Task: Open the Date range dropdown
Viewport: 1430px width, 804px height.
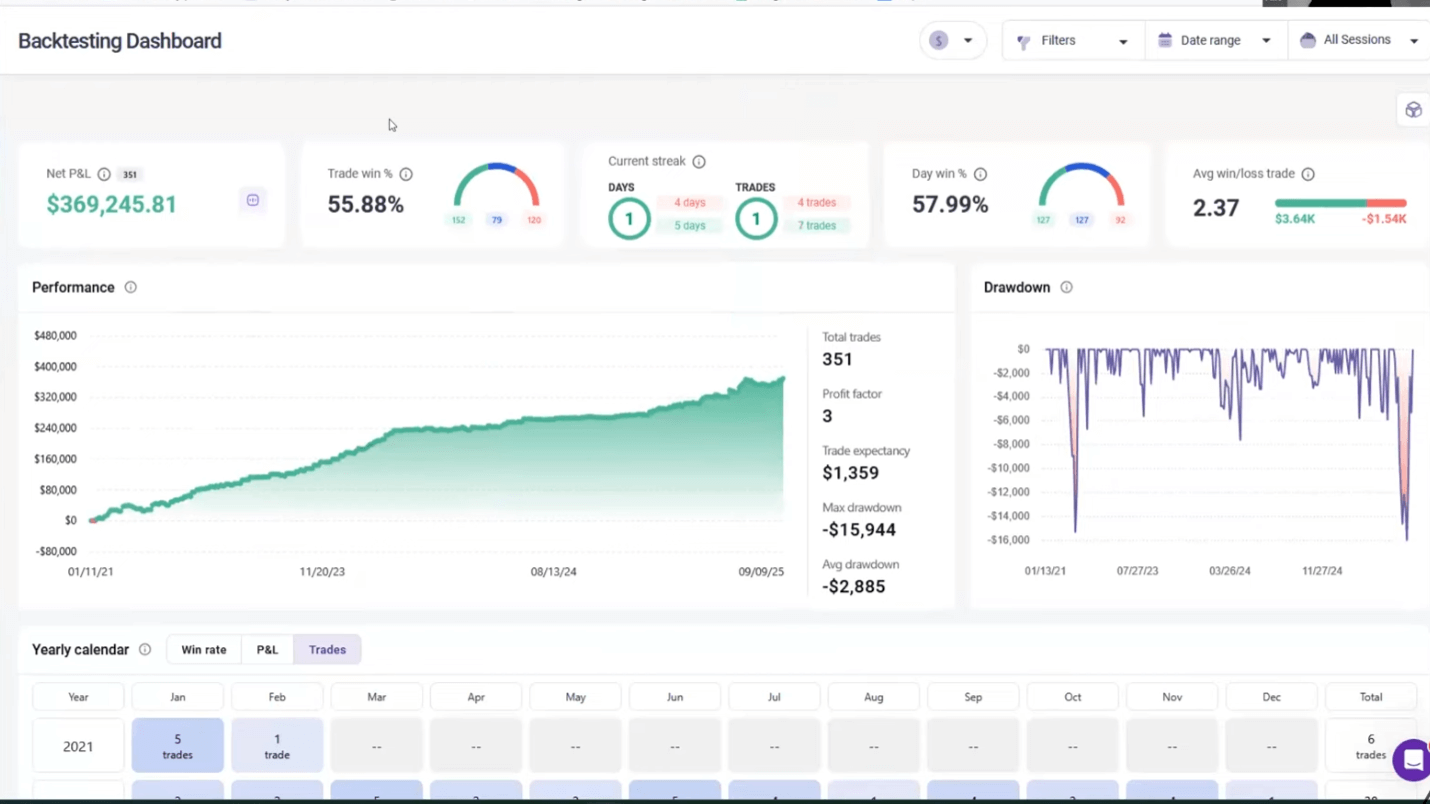Action: click(x=1215, y=41)
